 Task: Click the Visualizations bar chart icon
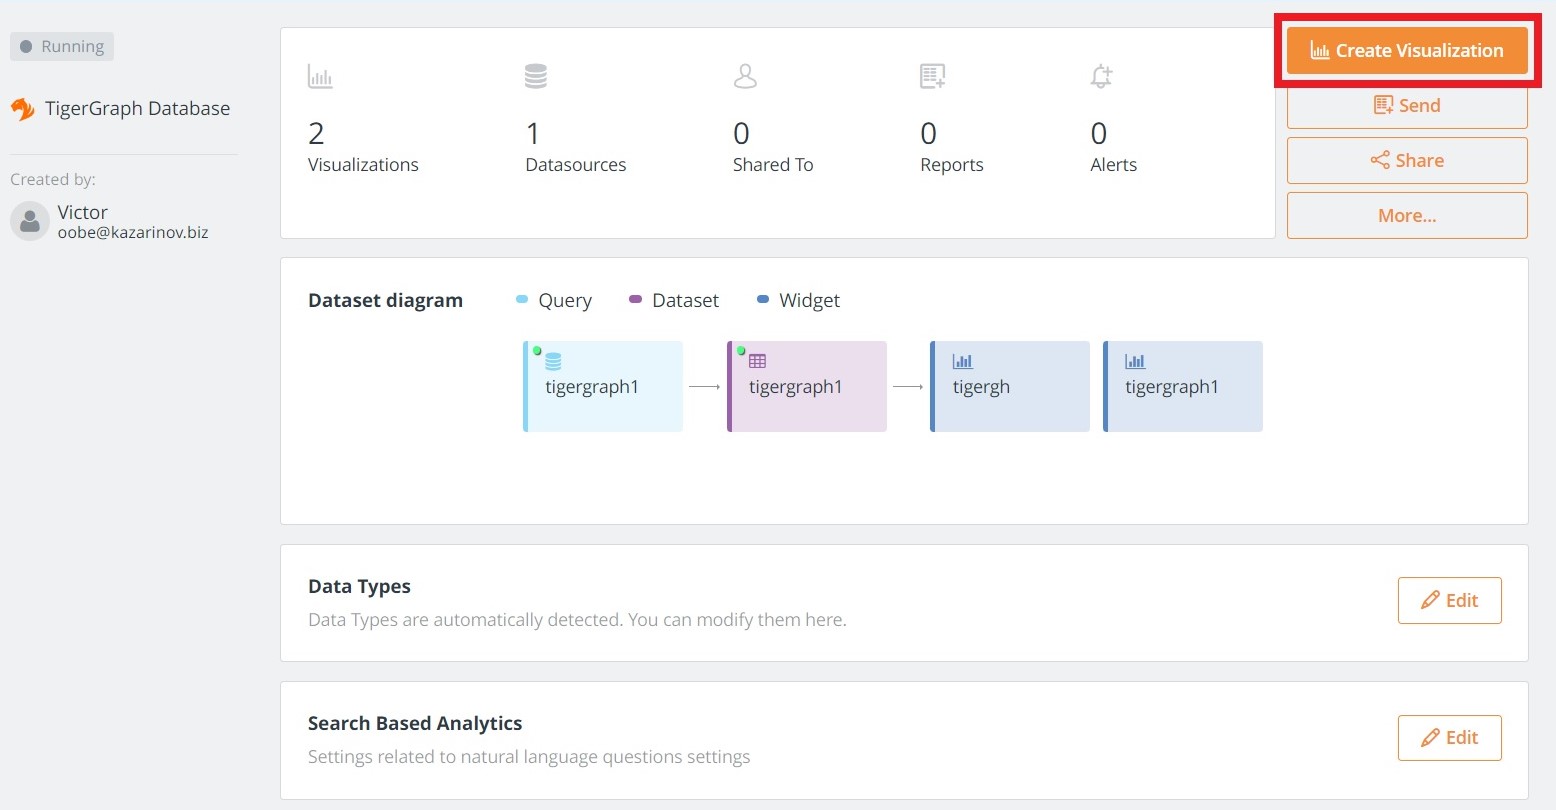pyautogui.click(x=320, y=76)
